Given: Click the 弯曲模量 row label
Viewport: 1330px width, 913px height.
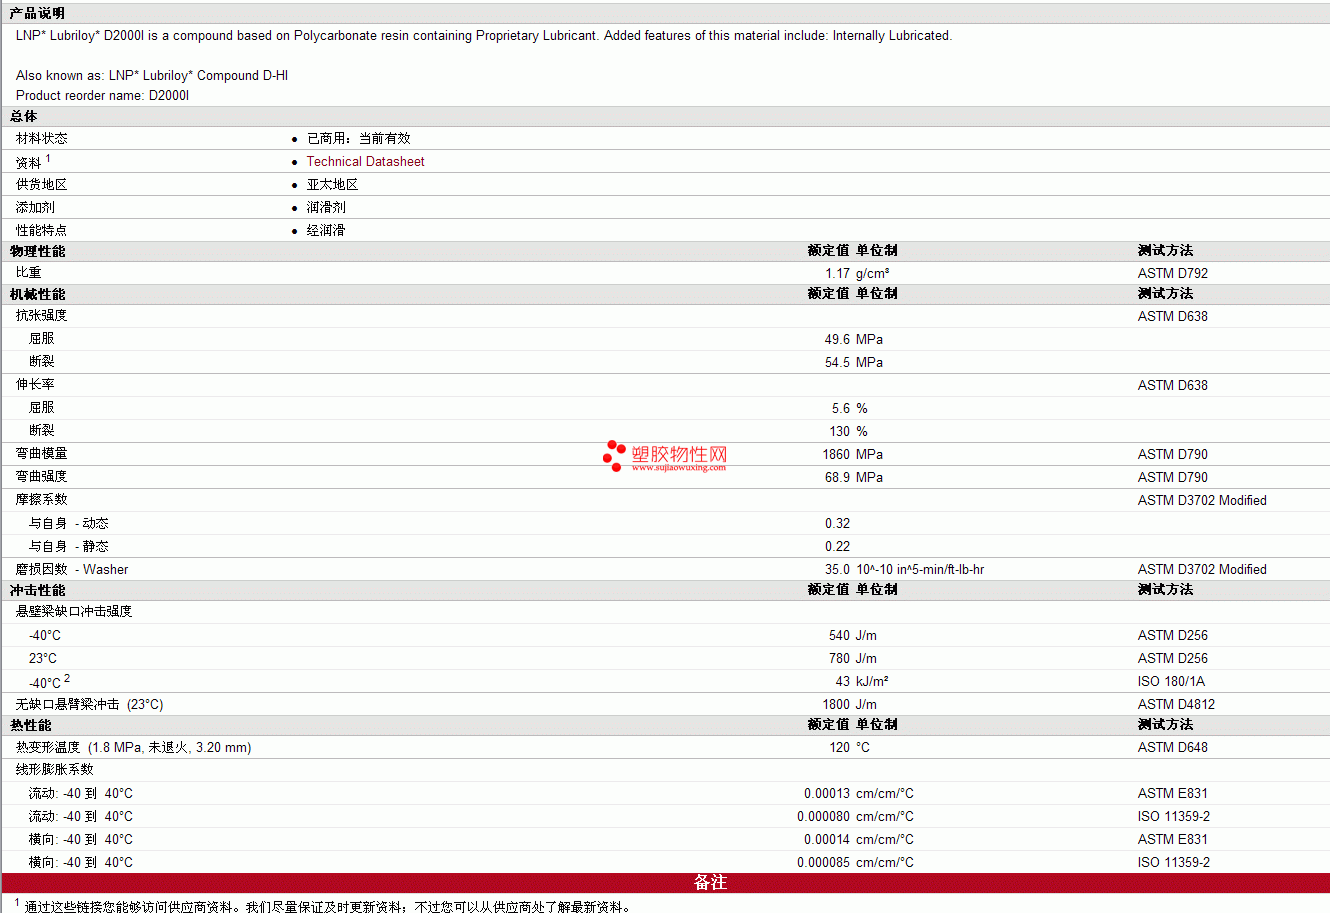Looking at the screenshot, I should 42,453.
